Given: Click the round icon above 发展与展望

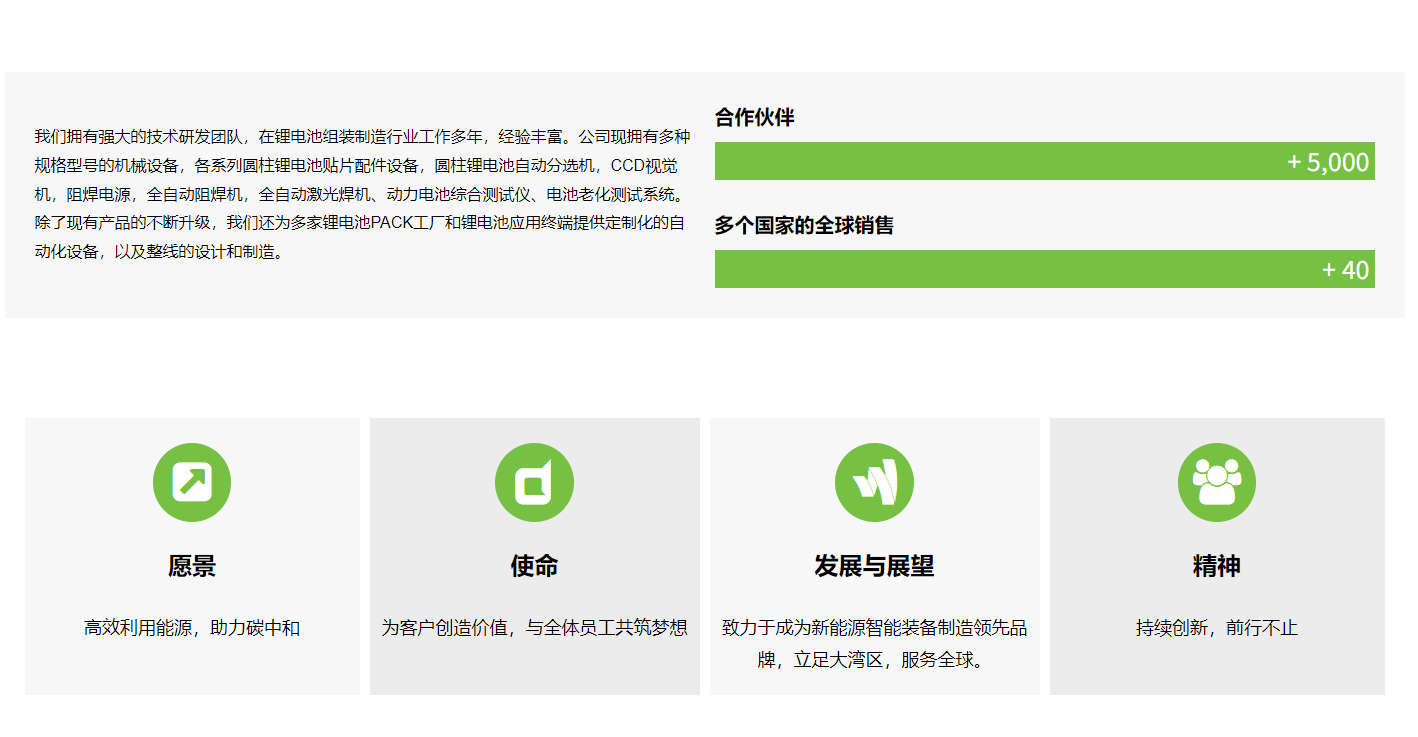Looking at the screenshot, I should pyautogui.click(x=874, y=482).
